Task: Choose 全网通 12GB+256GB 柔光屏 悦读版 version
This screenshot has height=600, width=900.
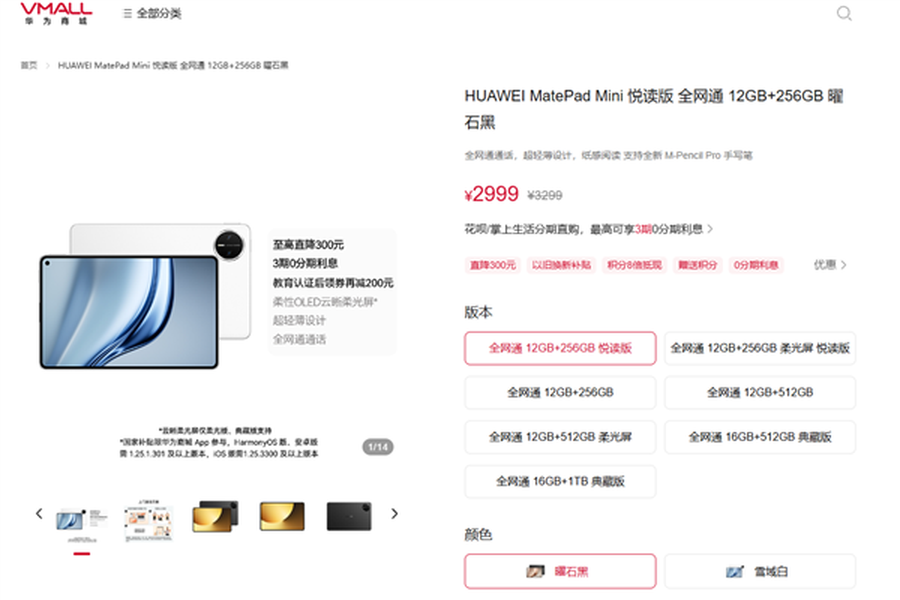Action: pos(760,348)
